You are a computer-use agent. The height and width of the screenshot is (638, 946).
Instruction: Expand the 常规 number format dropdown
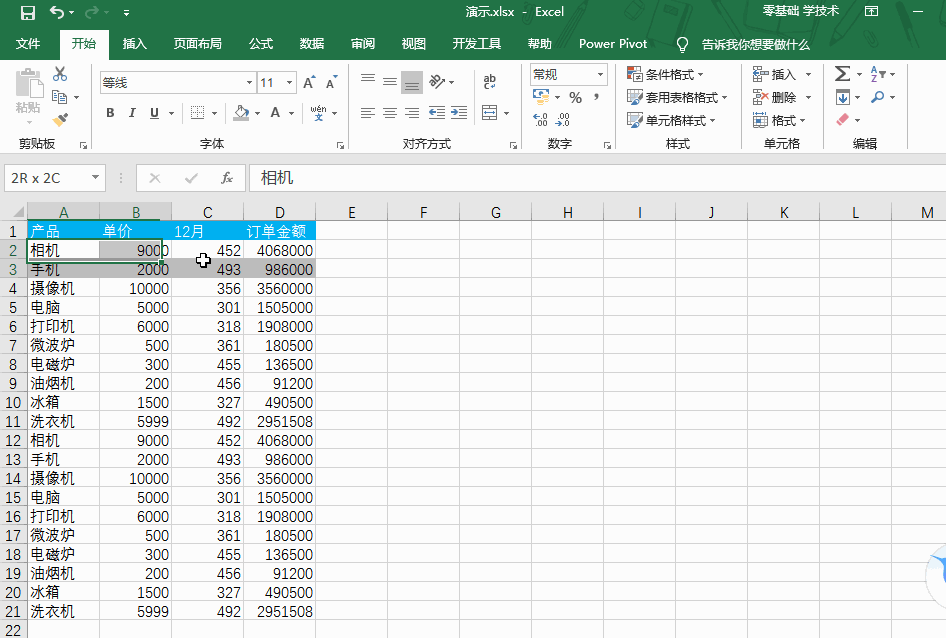tap(600, 74)
